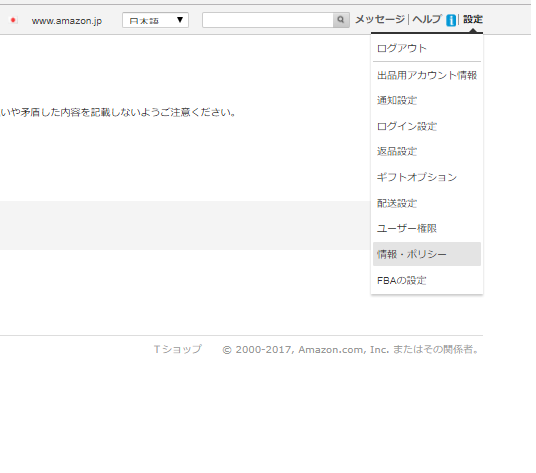The image size is (536, 473).
Task: Open the 日本語 language dropdown
Action: 156,20
